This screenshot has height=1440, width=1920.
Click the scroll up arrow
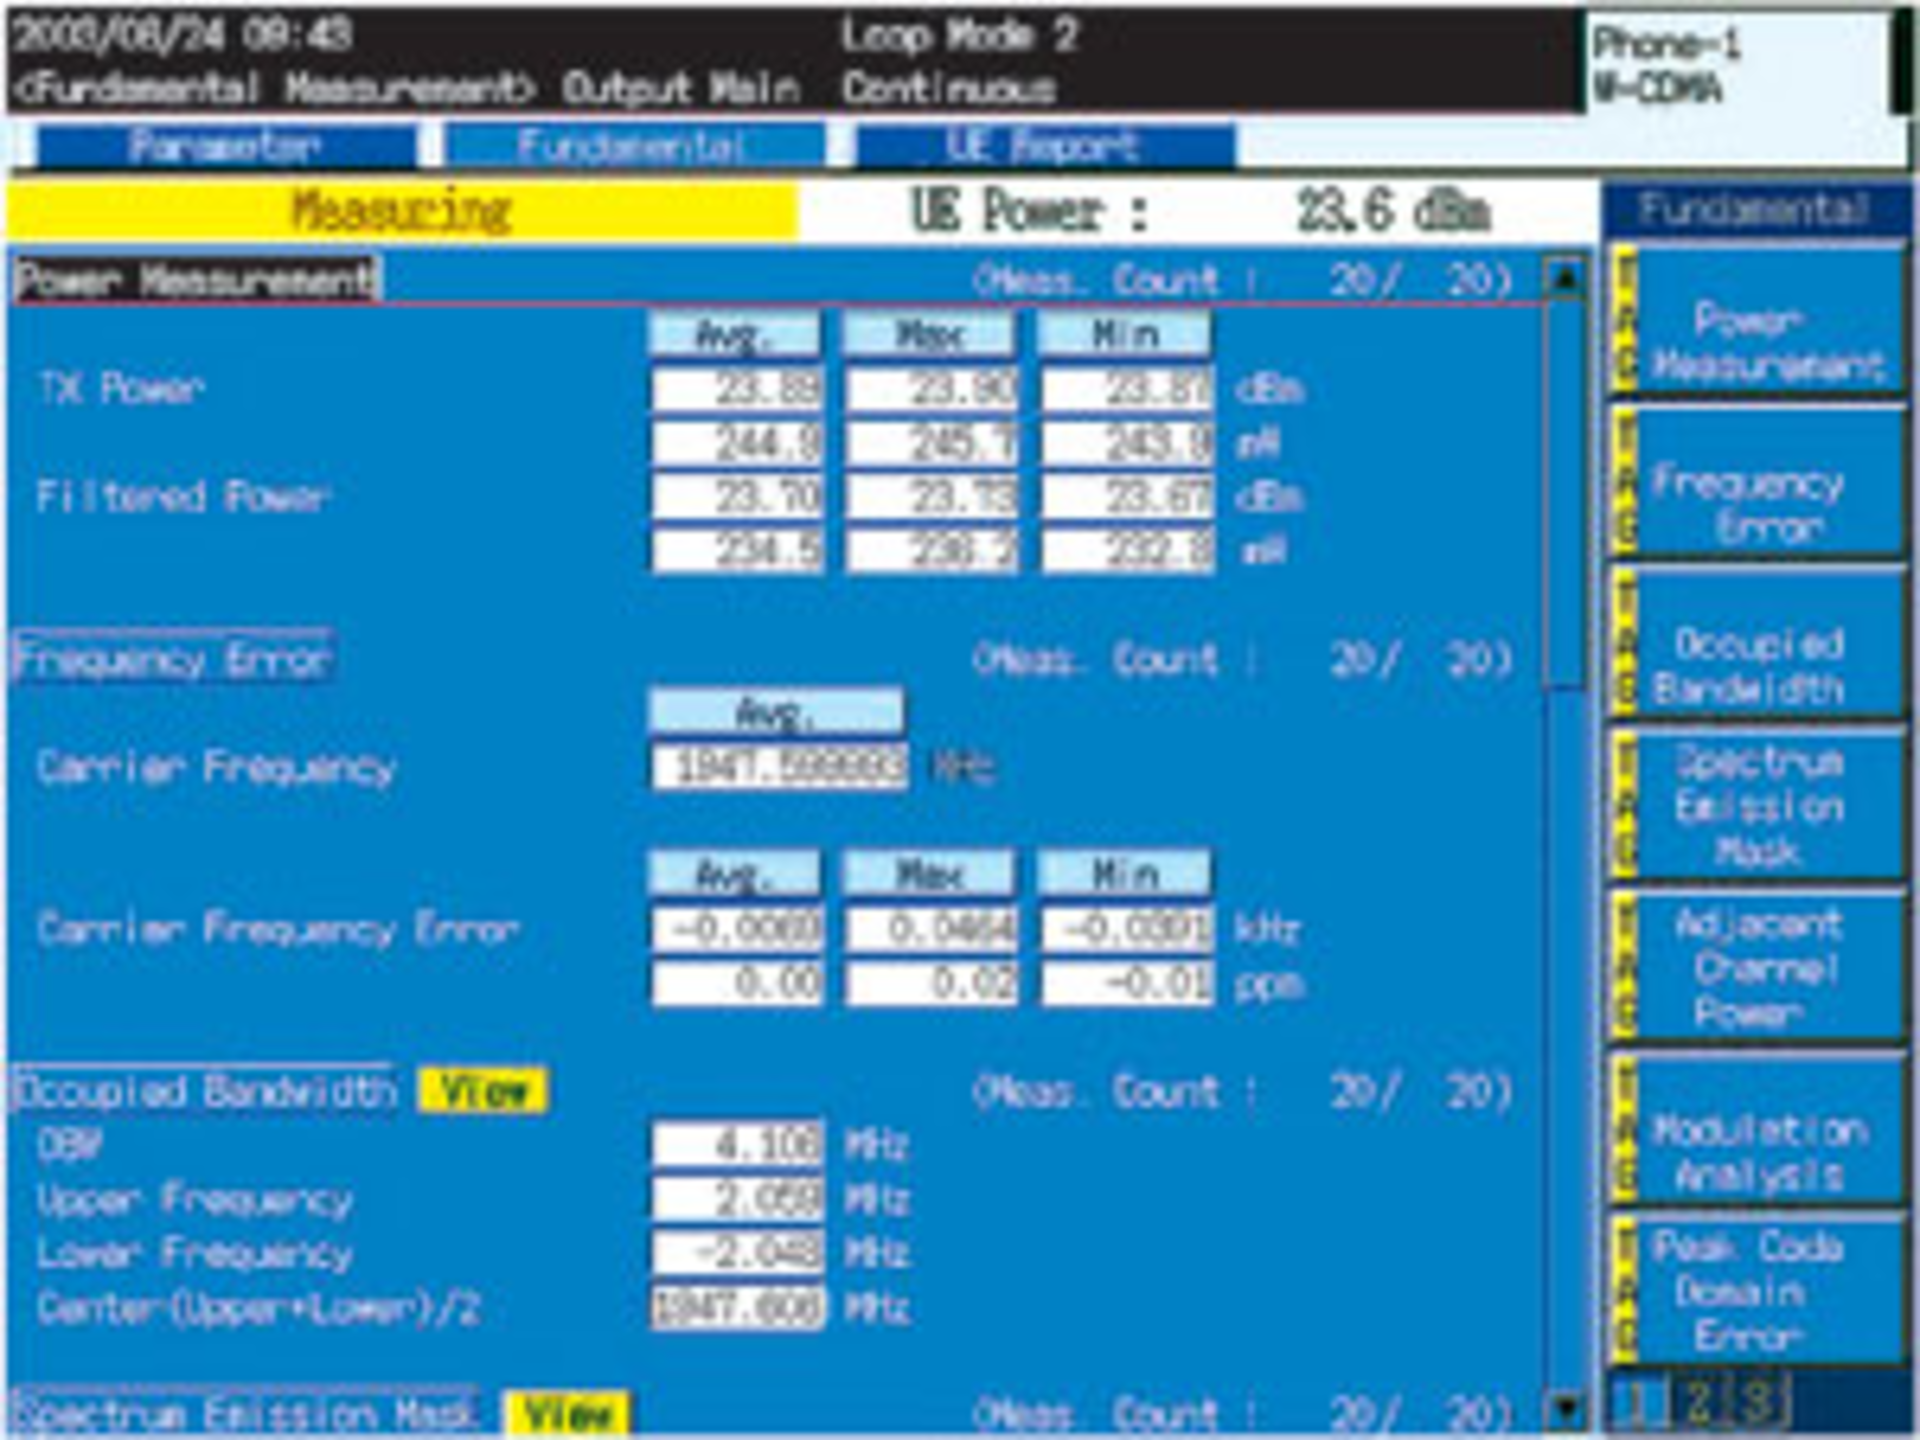(x=1565, y=277)
